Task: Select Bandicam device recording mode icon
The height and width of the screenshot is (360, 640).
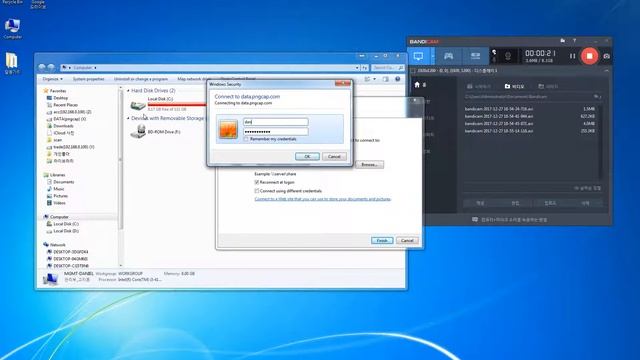Action: 475,56
